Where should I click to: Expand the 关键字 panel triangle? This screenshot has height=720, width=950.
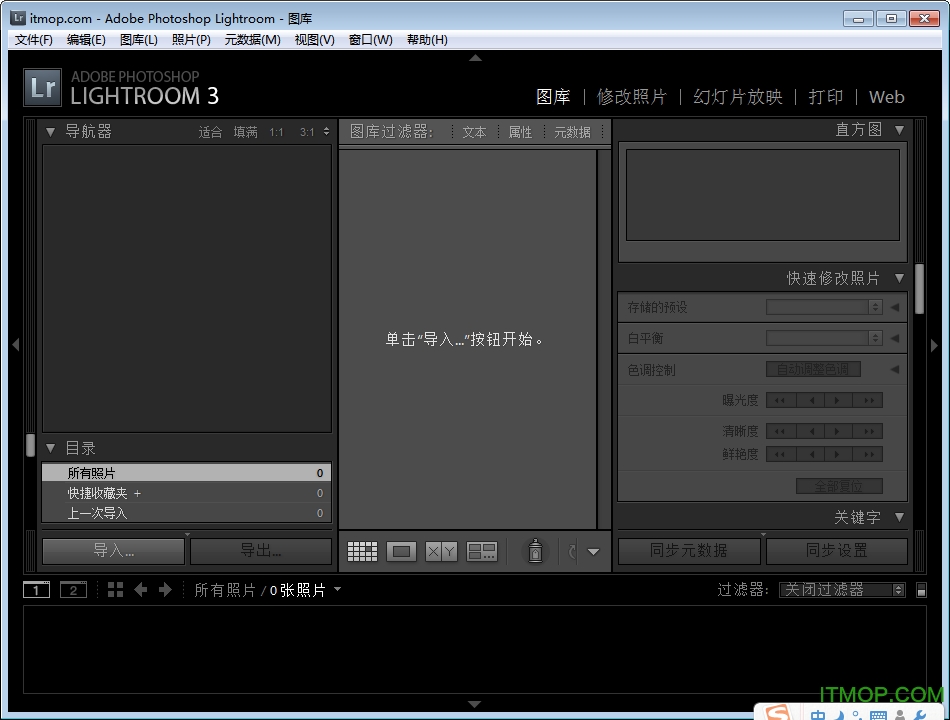900,517
